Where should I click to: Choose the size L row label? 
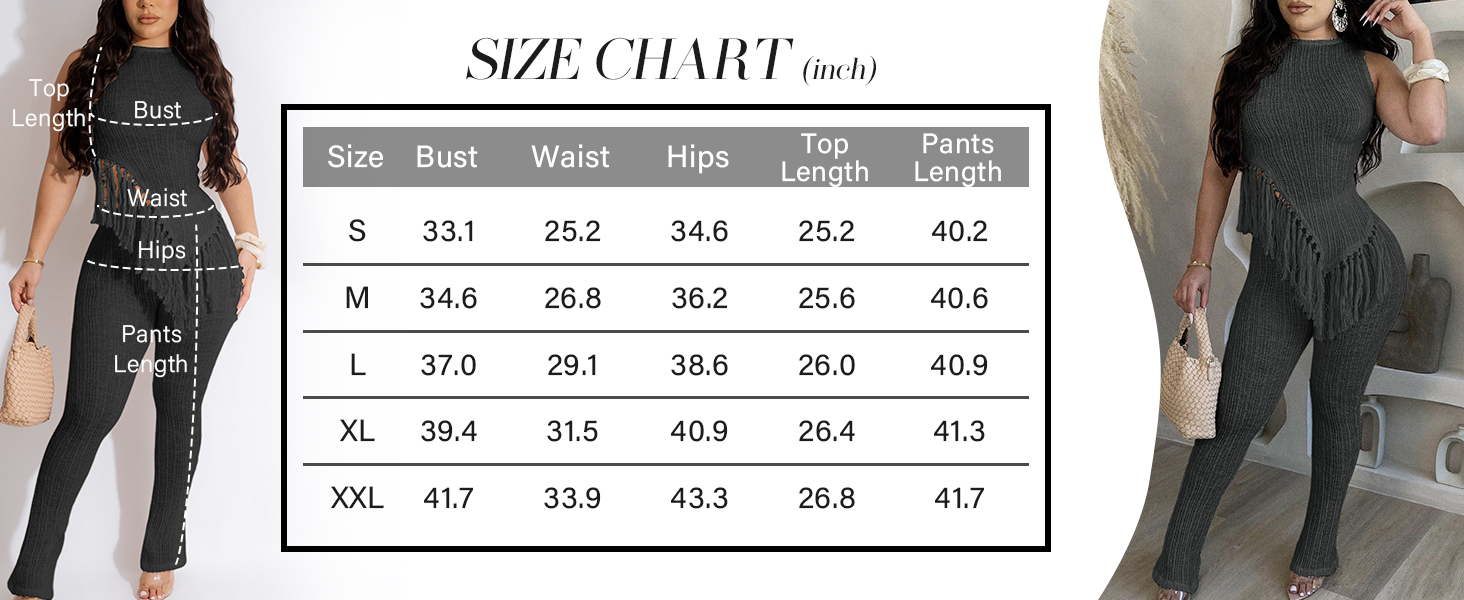tap(357, 365)
